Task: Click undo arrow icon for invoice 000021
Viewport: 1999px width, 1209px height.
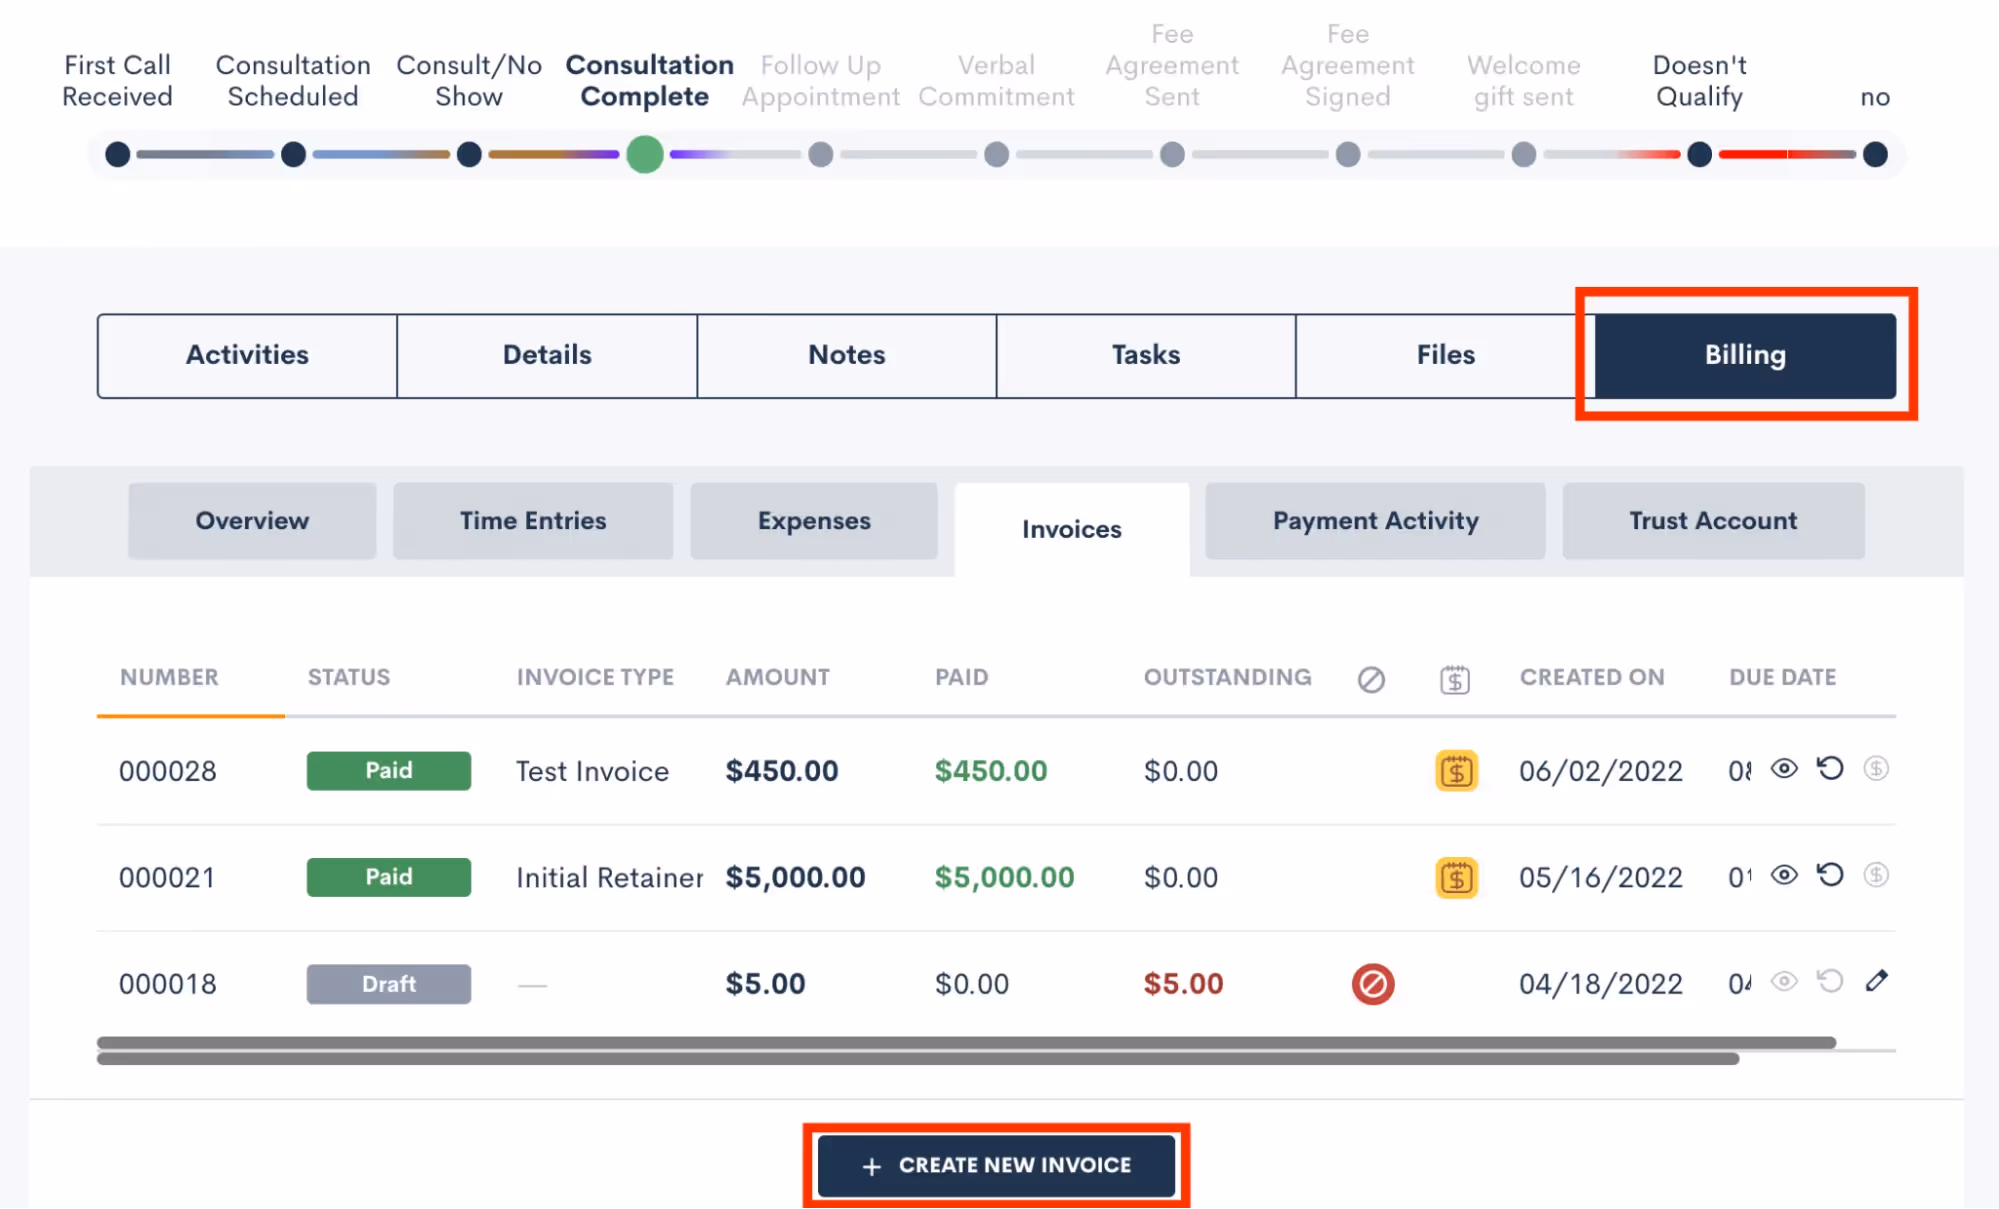Action: (1830, 875)
